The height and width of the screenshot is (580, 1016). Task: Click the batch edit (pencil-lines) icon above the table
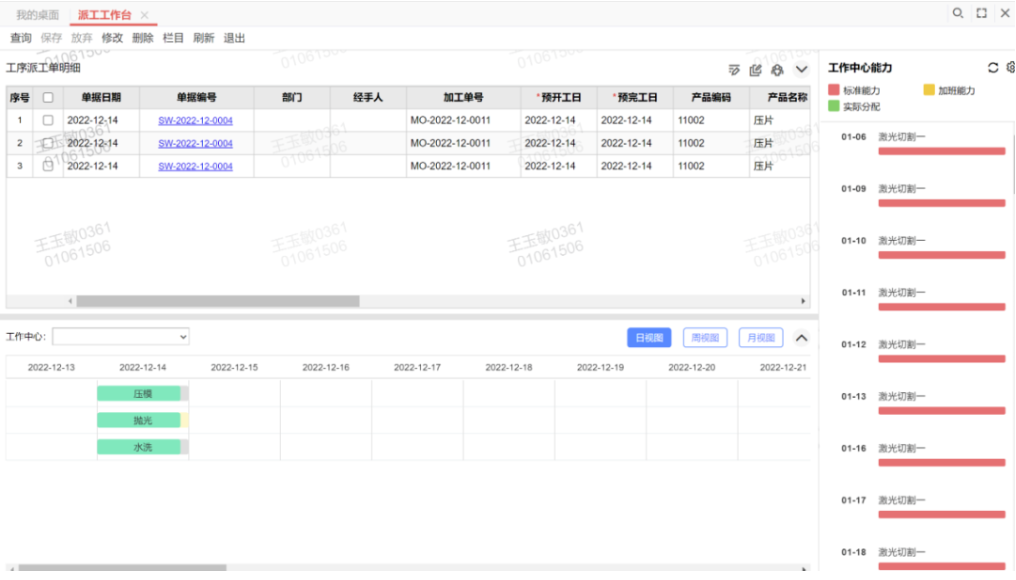734,70
